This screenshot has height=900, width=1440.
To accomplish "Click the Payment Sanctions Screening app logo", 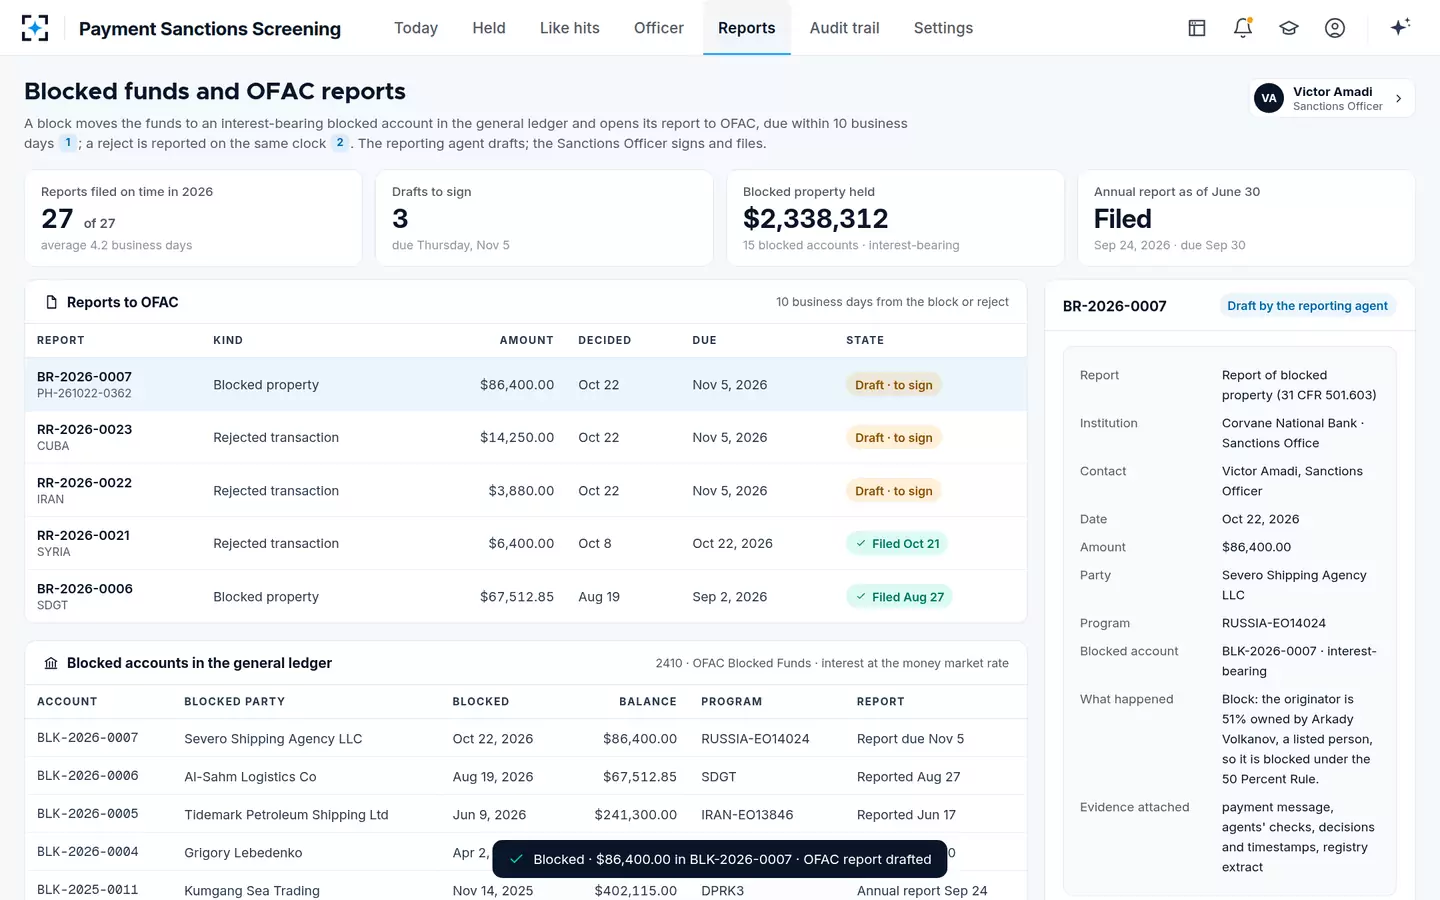I will pyautogui.click(x=35, y=28).
